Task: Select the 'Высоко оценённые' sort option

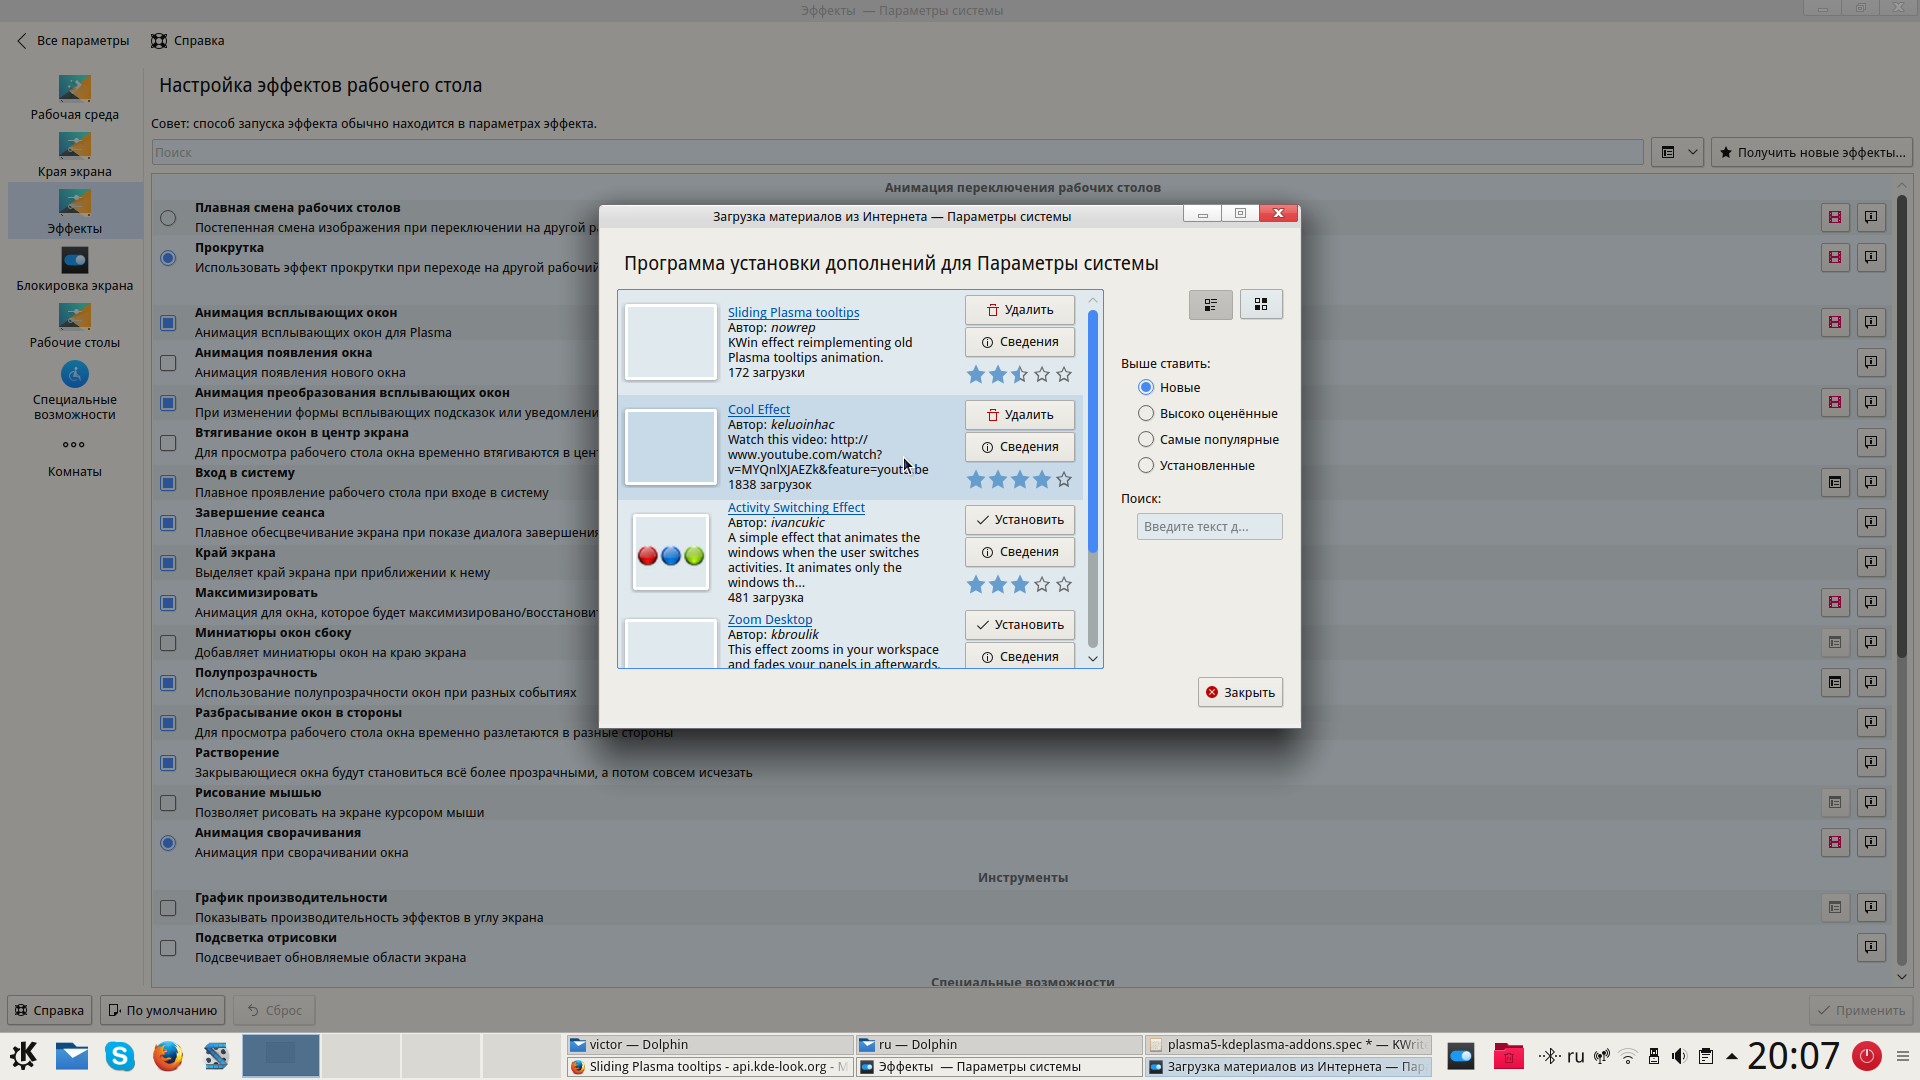Action: pyautogui.click(x=1146, y=413)
